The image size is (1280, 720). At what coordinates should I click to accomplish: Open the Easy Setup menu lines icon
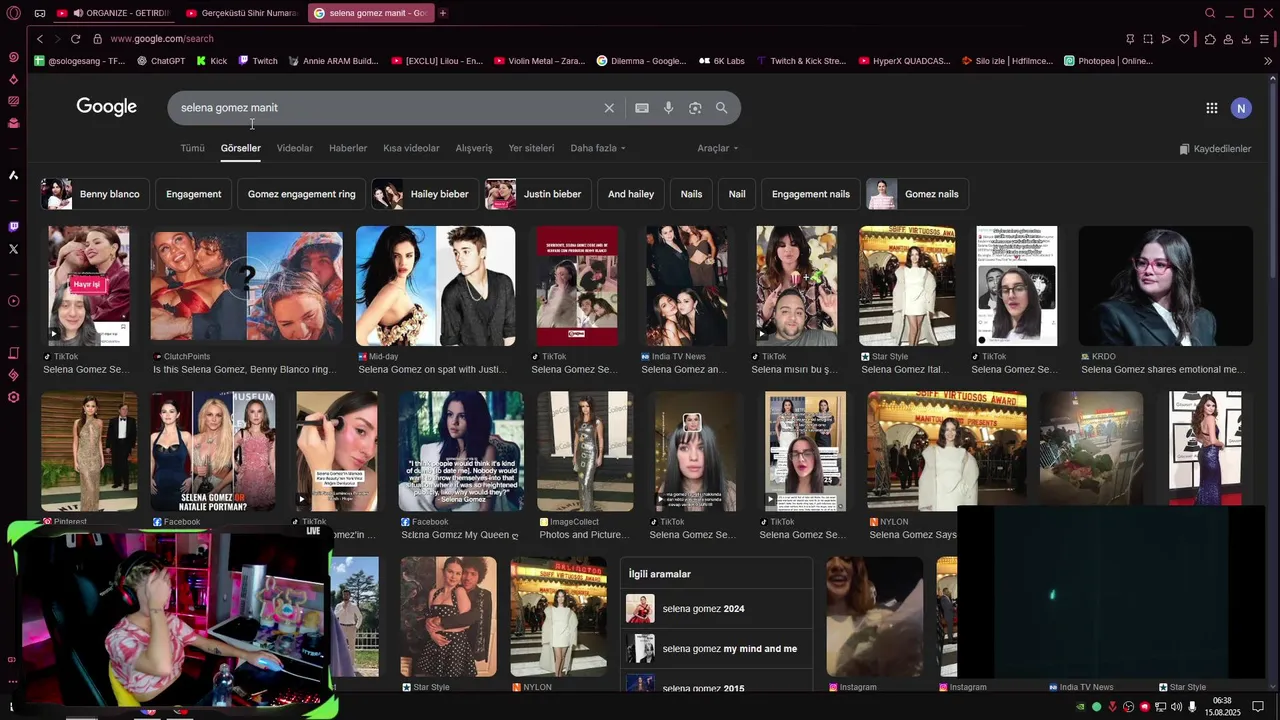coord(1265,39)
